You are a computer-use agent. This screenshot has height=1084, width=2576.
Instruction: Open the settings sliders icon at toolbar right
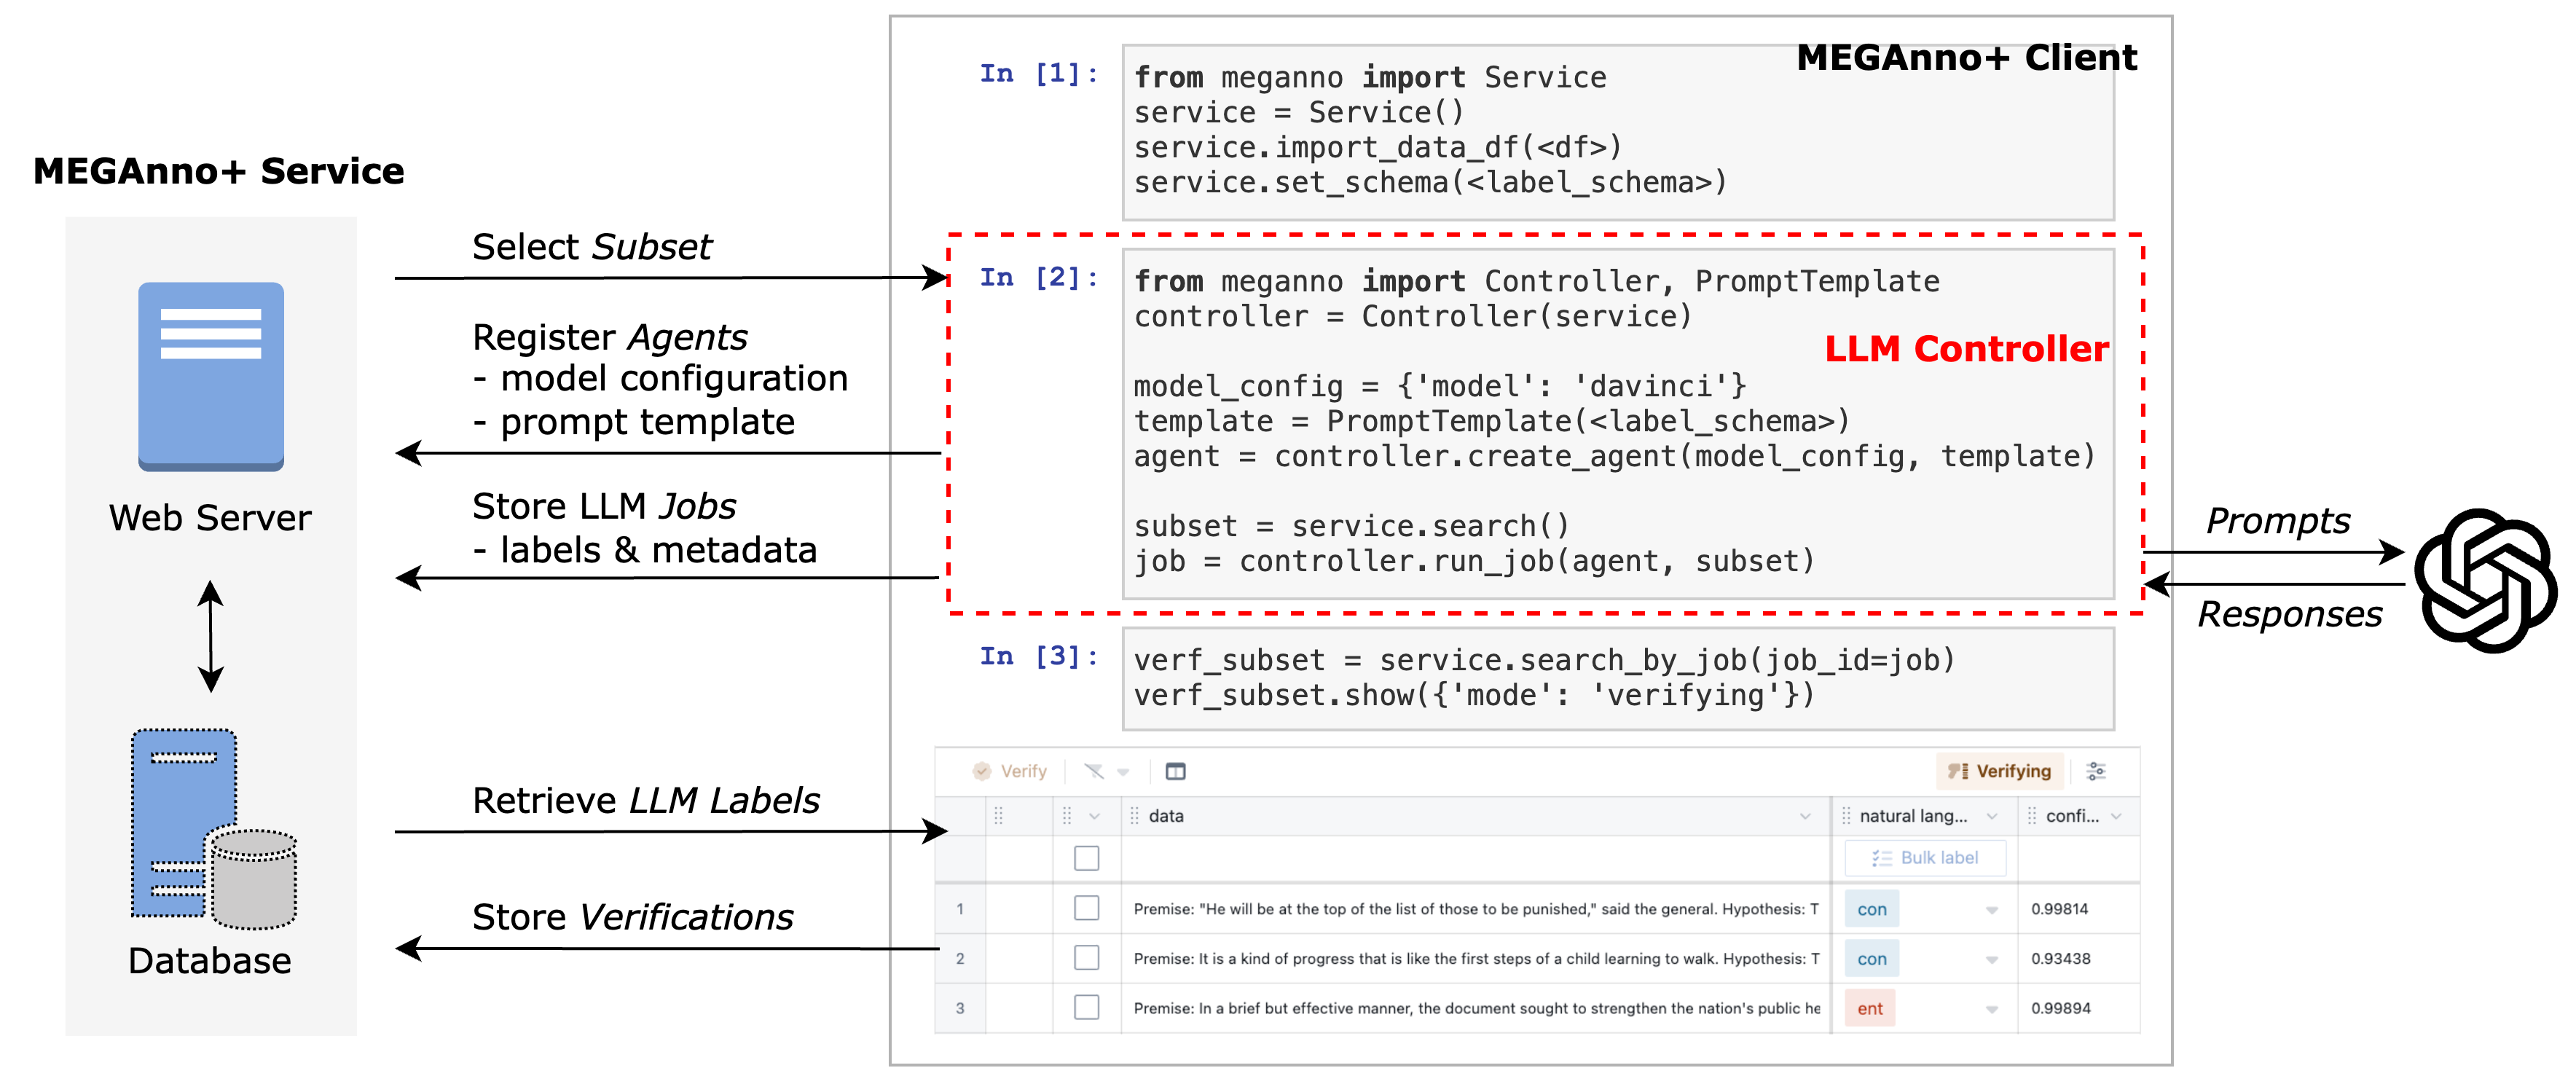(2096, 771)
